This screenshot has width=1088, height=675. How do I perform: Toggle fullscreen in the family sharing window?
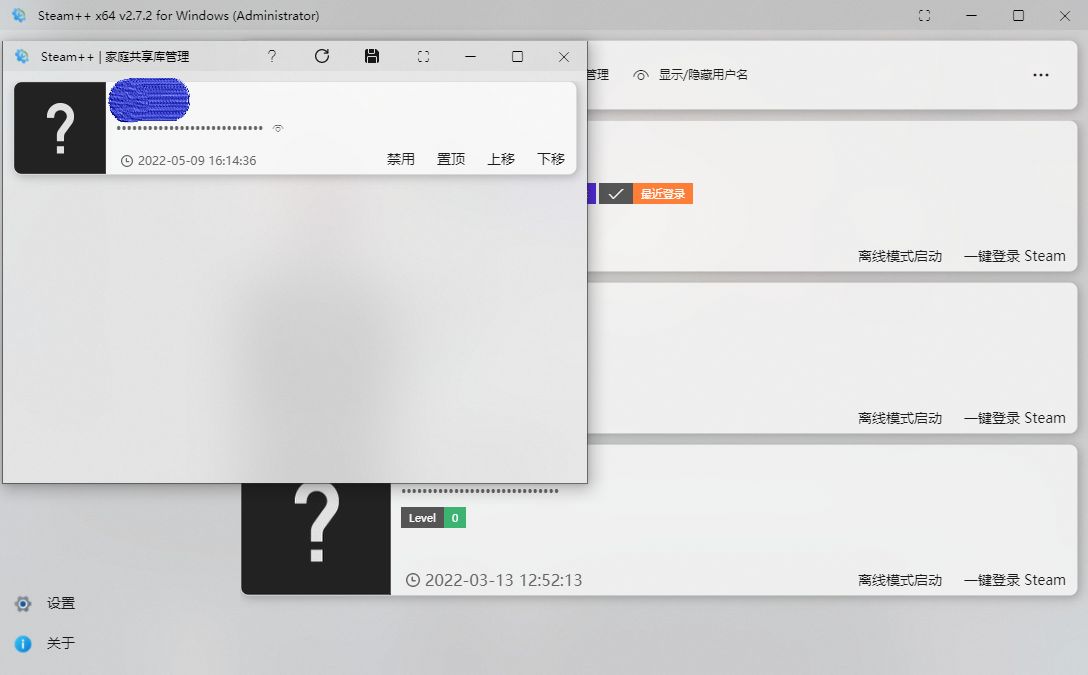point(423,57)
